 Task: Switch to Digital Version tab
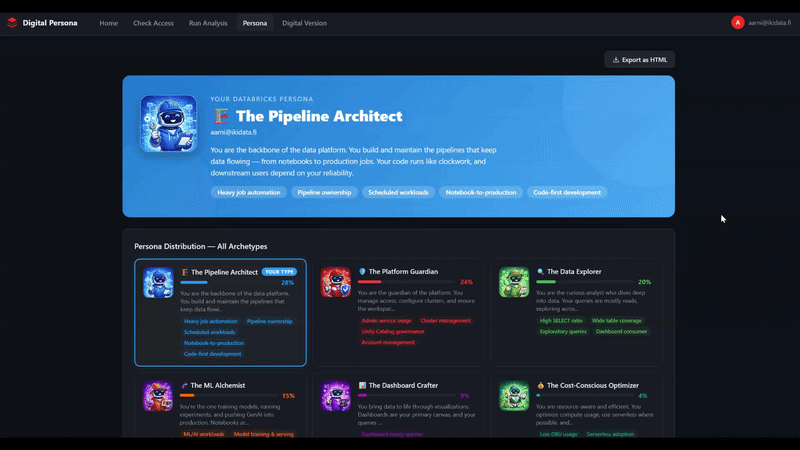304,23
